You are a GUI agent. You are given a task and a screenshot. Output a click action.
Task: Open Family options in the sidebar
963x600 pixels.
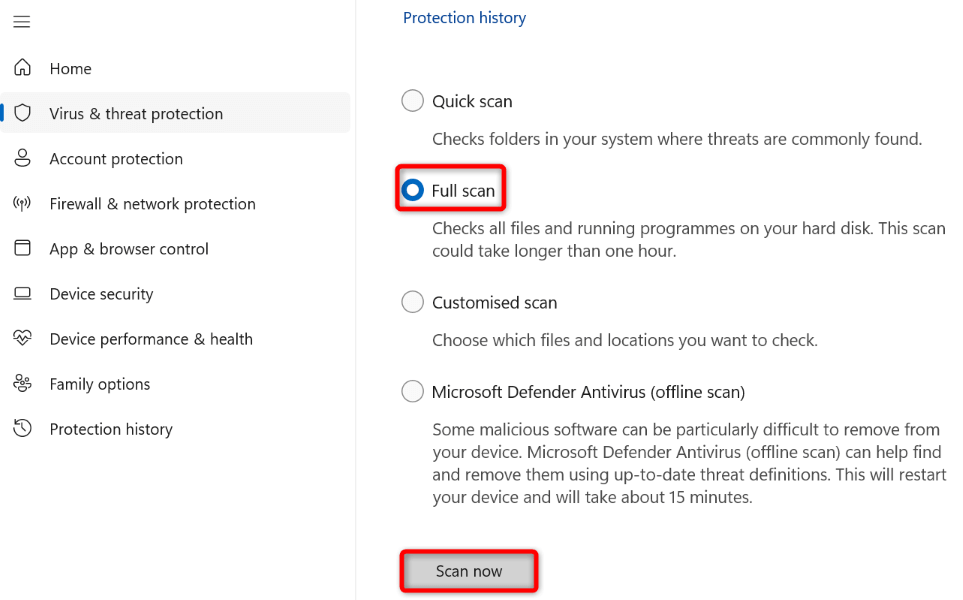tap(100, 384)
